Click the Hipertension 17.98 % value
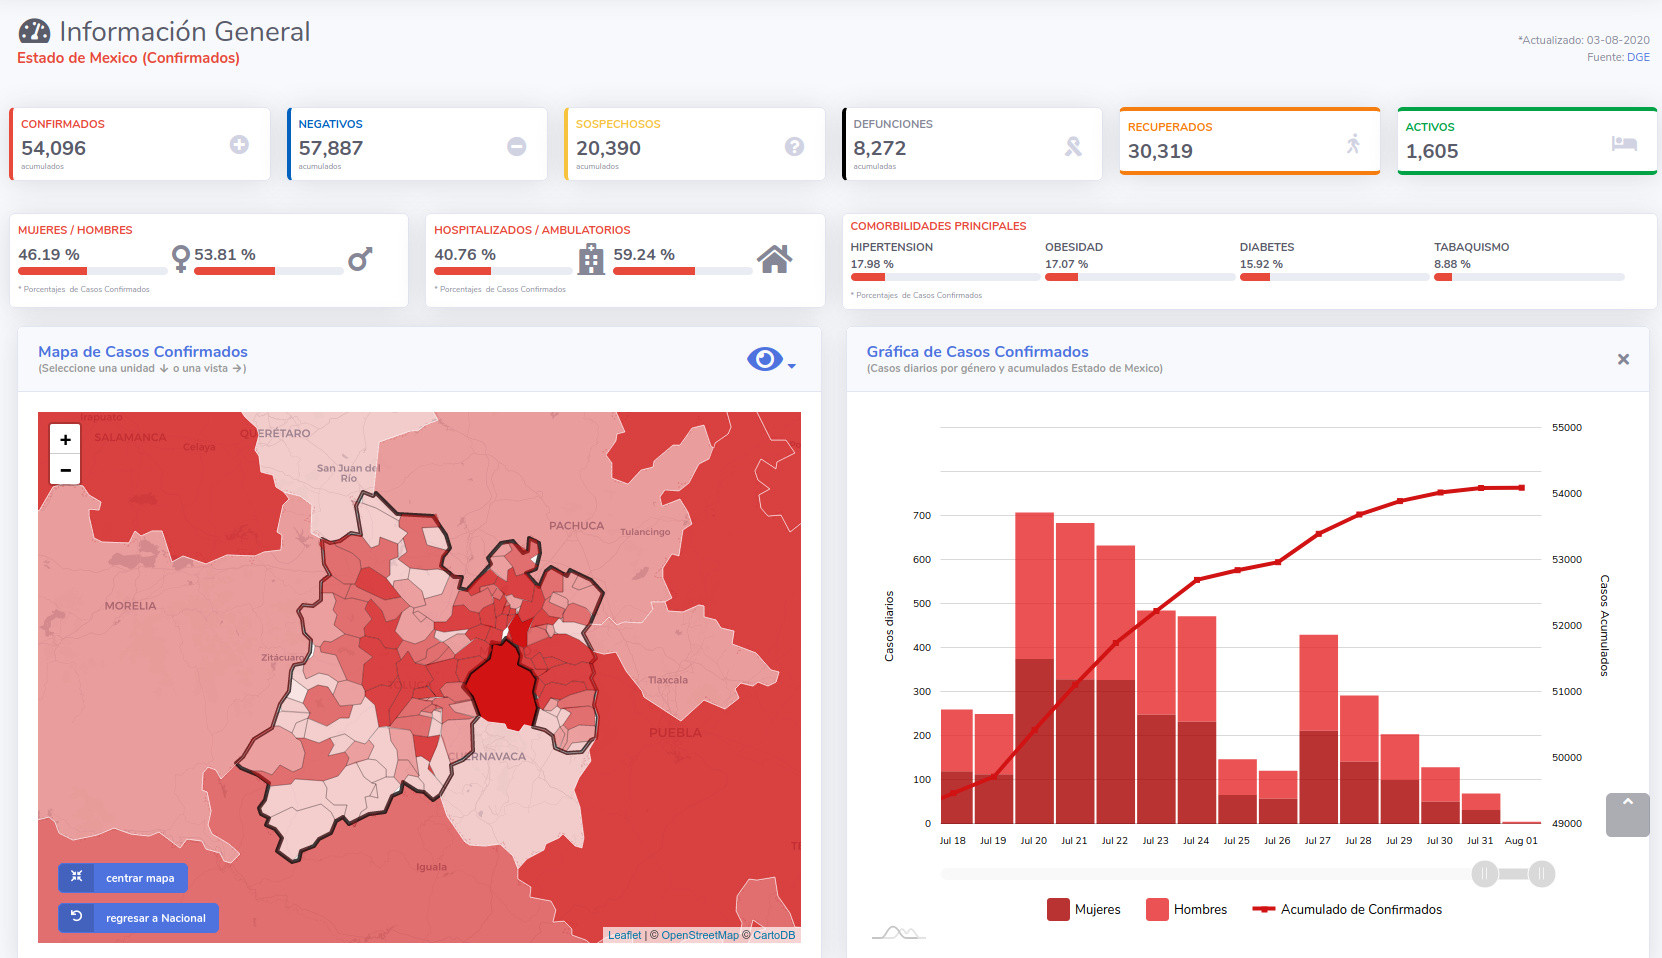This screenshot has width=1662, height=958. (872, 264)
